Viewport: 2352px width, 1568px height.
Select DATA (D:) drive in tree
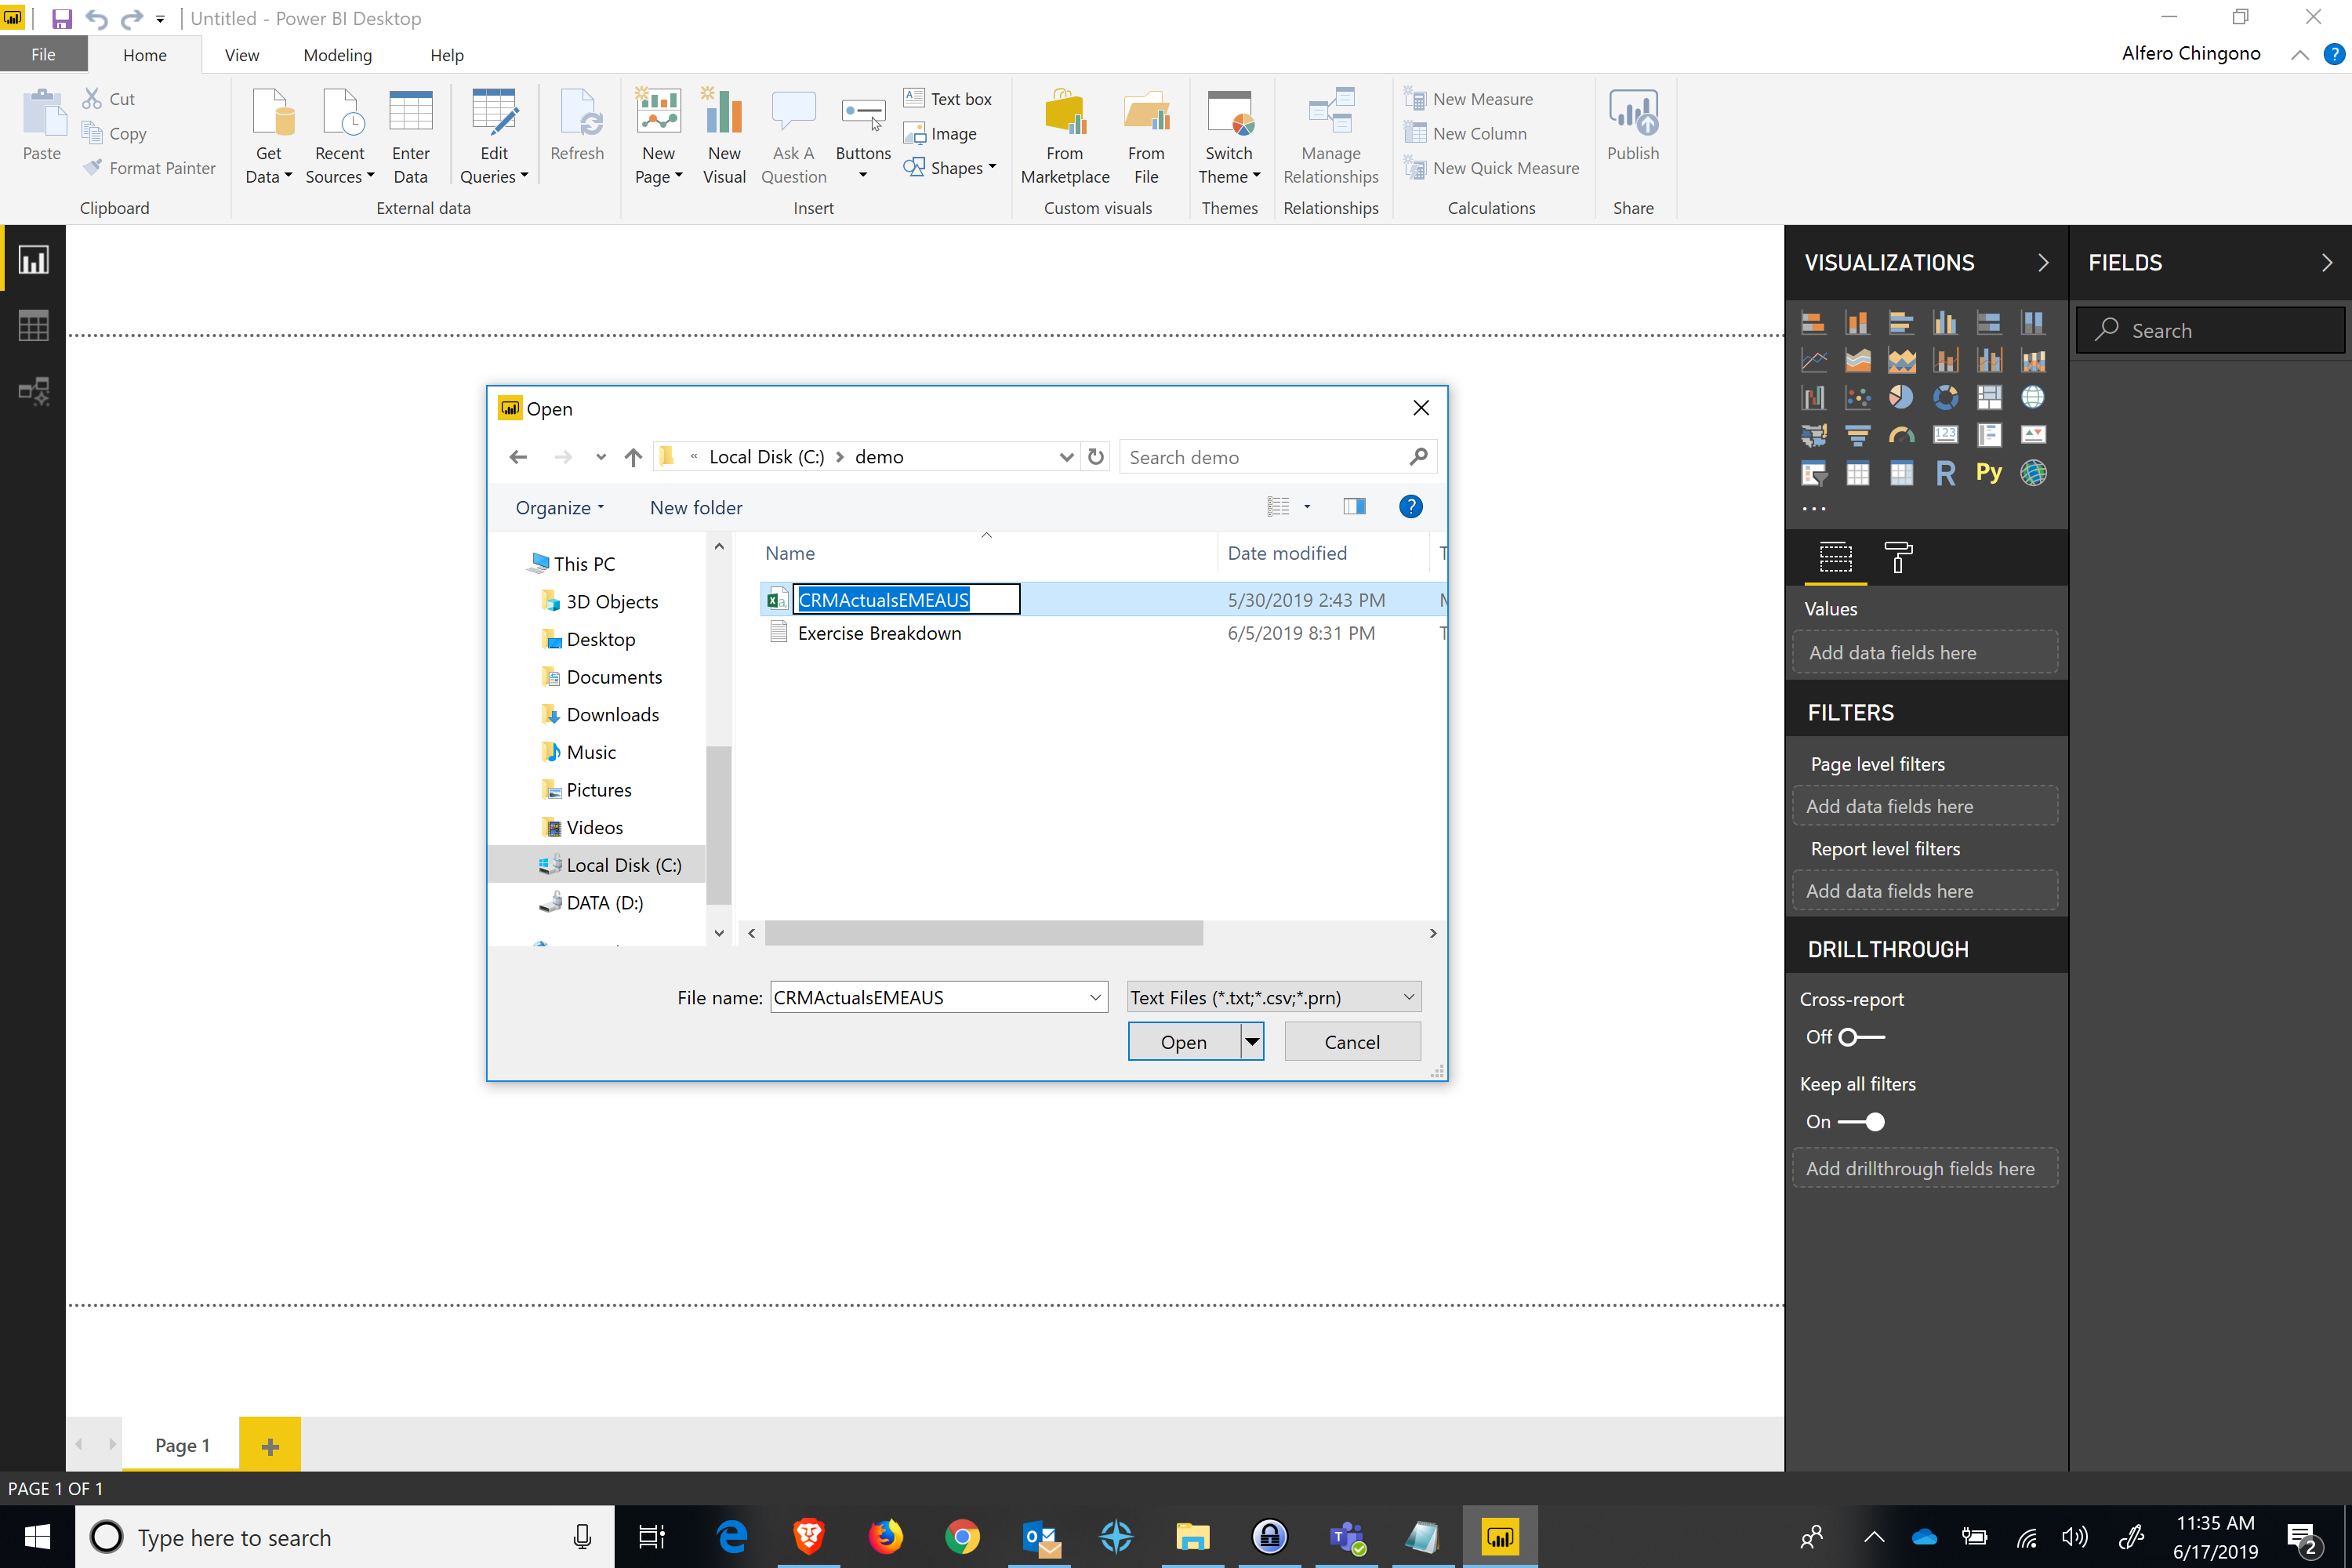(x=604, y=902)
